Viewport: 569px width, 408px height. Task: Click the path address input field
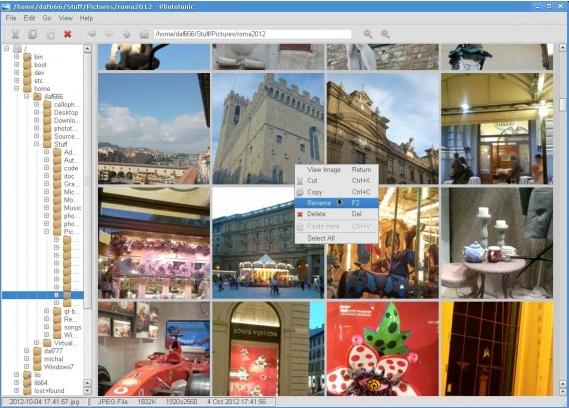(x=252, y=34)
